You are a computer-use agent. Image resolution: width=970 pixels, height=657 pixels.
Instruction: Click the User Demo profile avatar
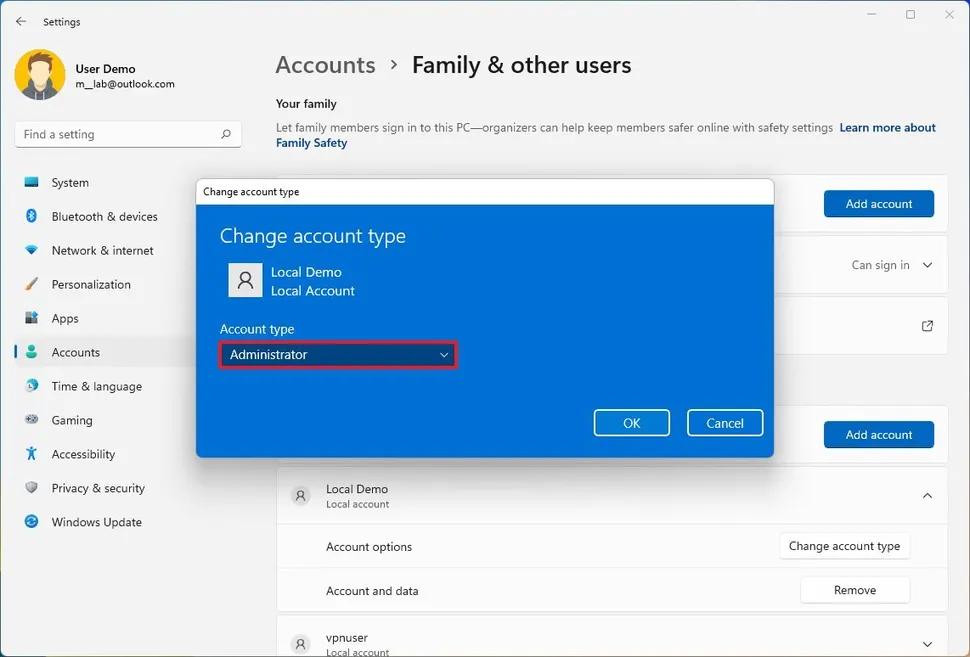point(40,75)
